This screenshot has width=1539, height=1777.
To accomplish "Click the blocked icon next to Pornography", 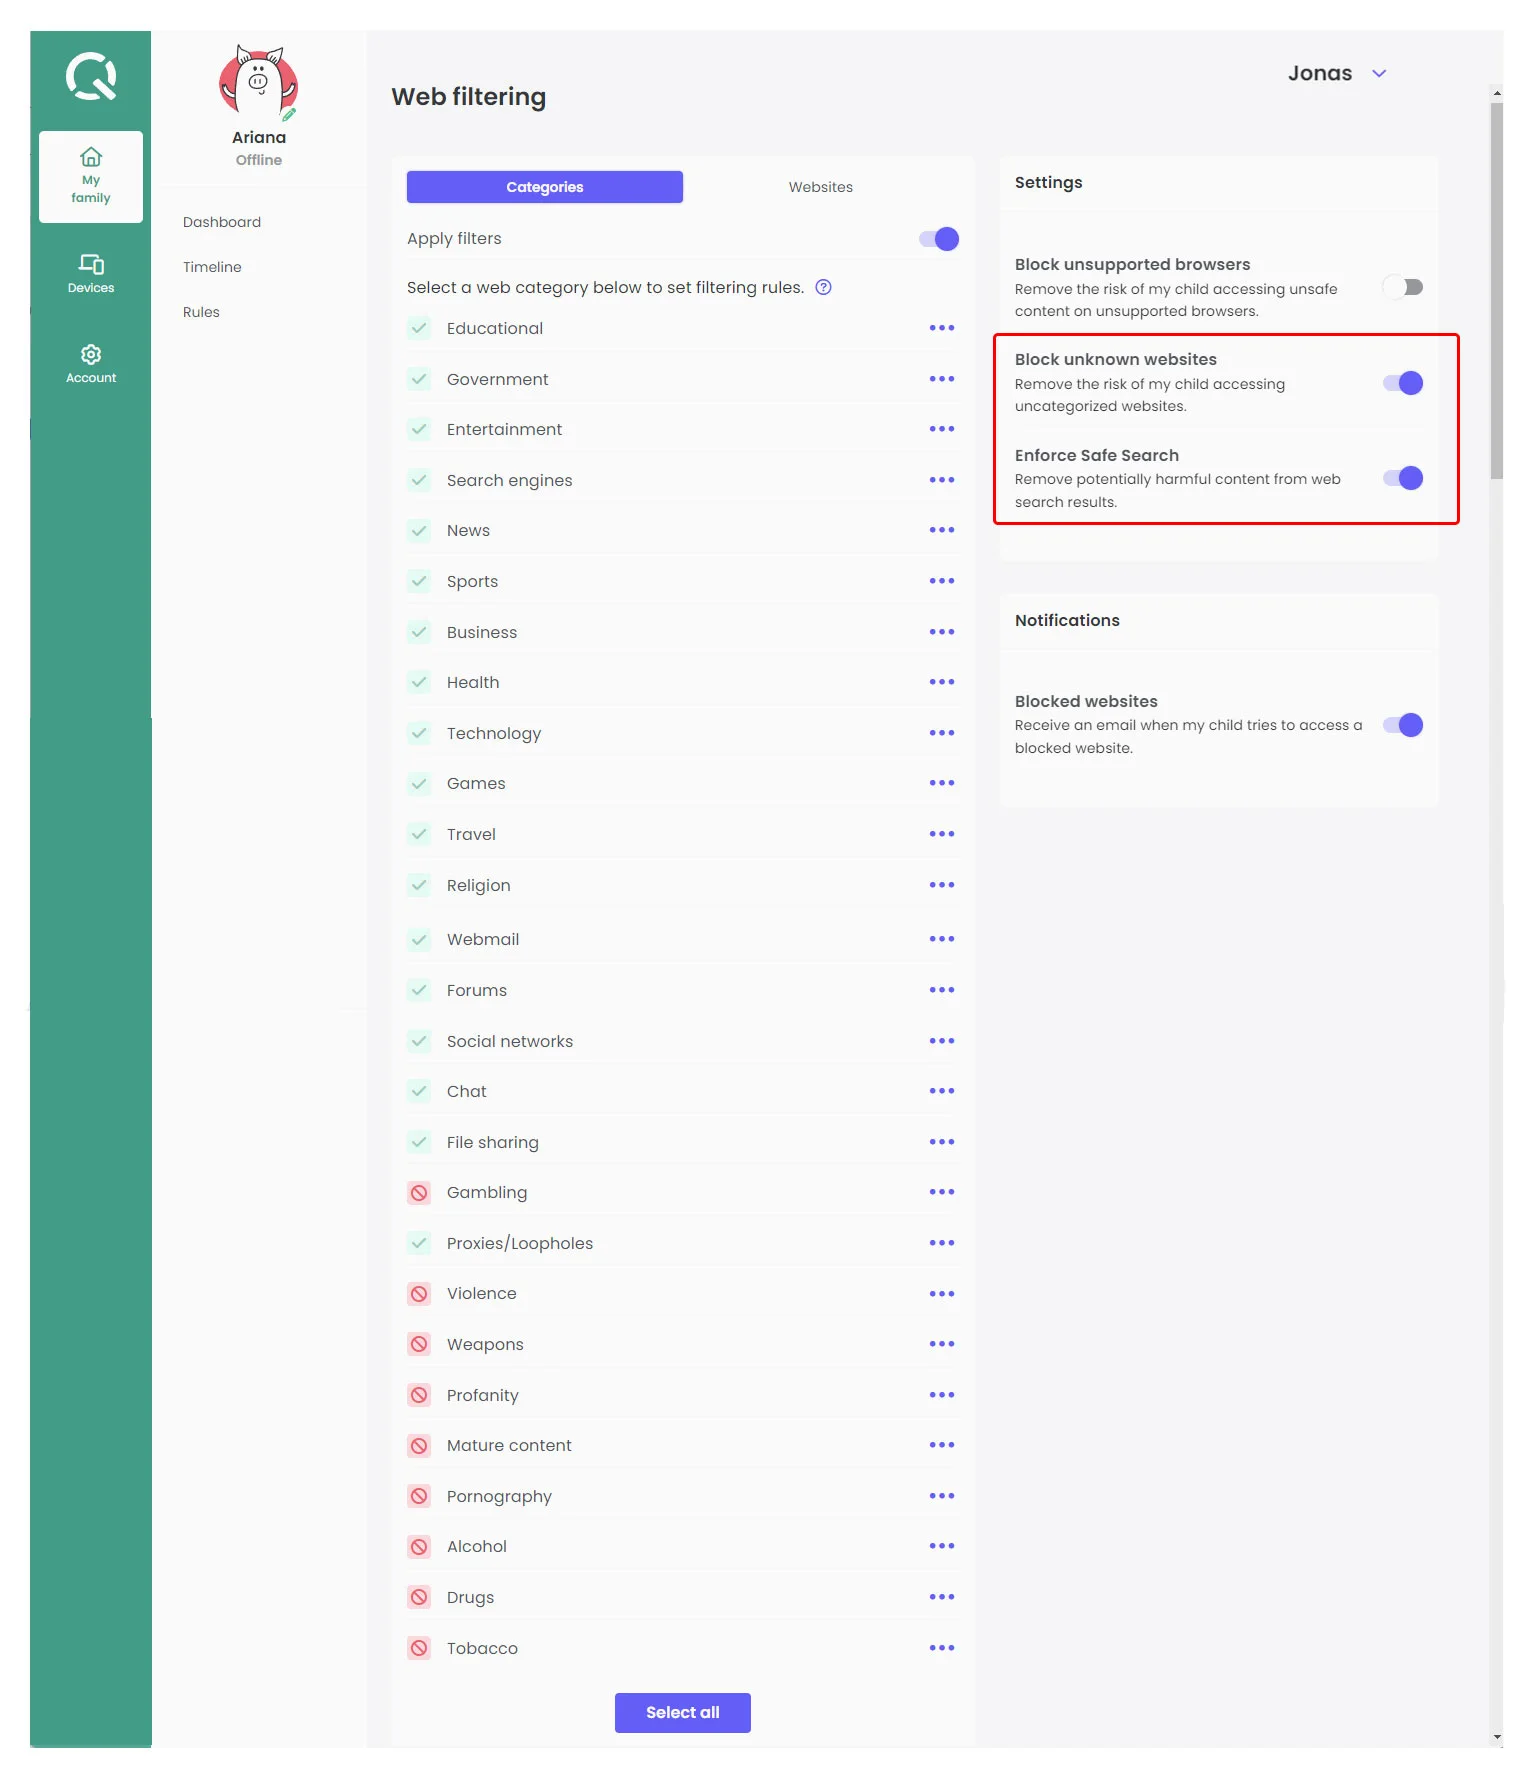I will click(x=419, y=1496).
